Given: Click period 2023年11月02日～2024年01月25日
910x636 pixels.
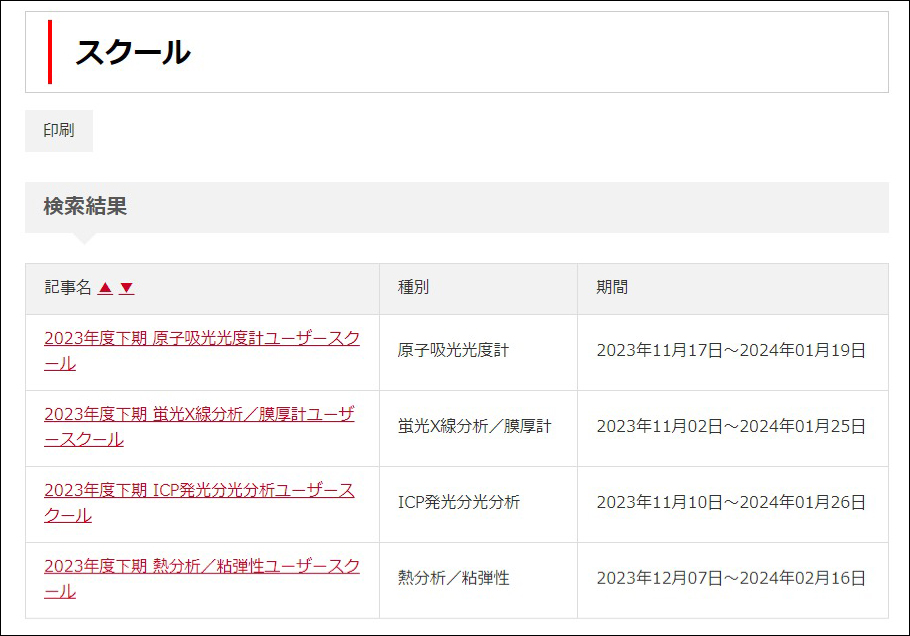Looking at the screenshot, I should (x=731, y=427).
